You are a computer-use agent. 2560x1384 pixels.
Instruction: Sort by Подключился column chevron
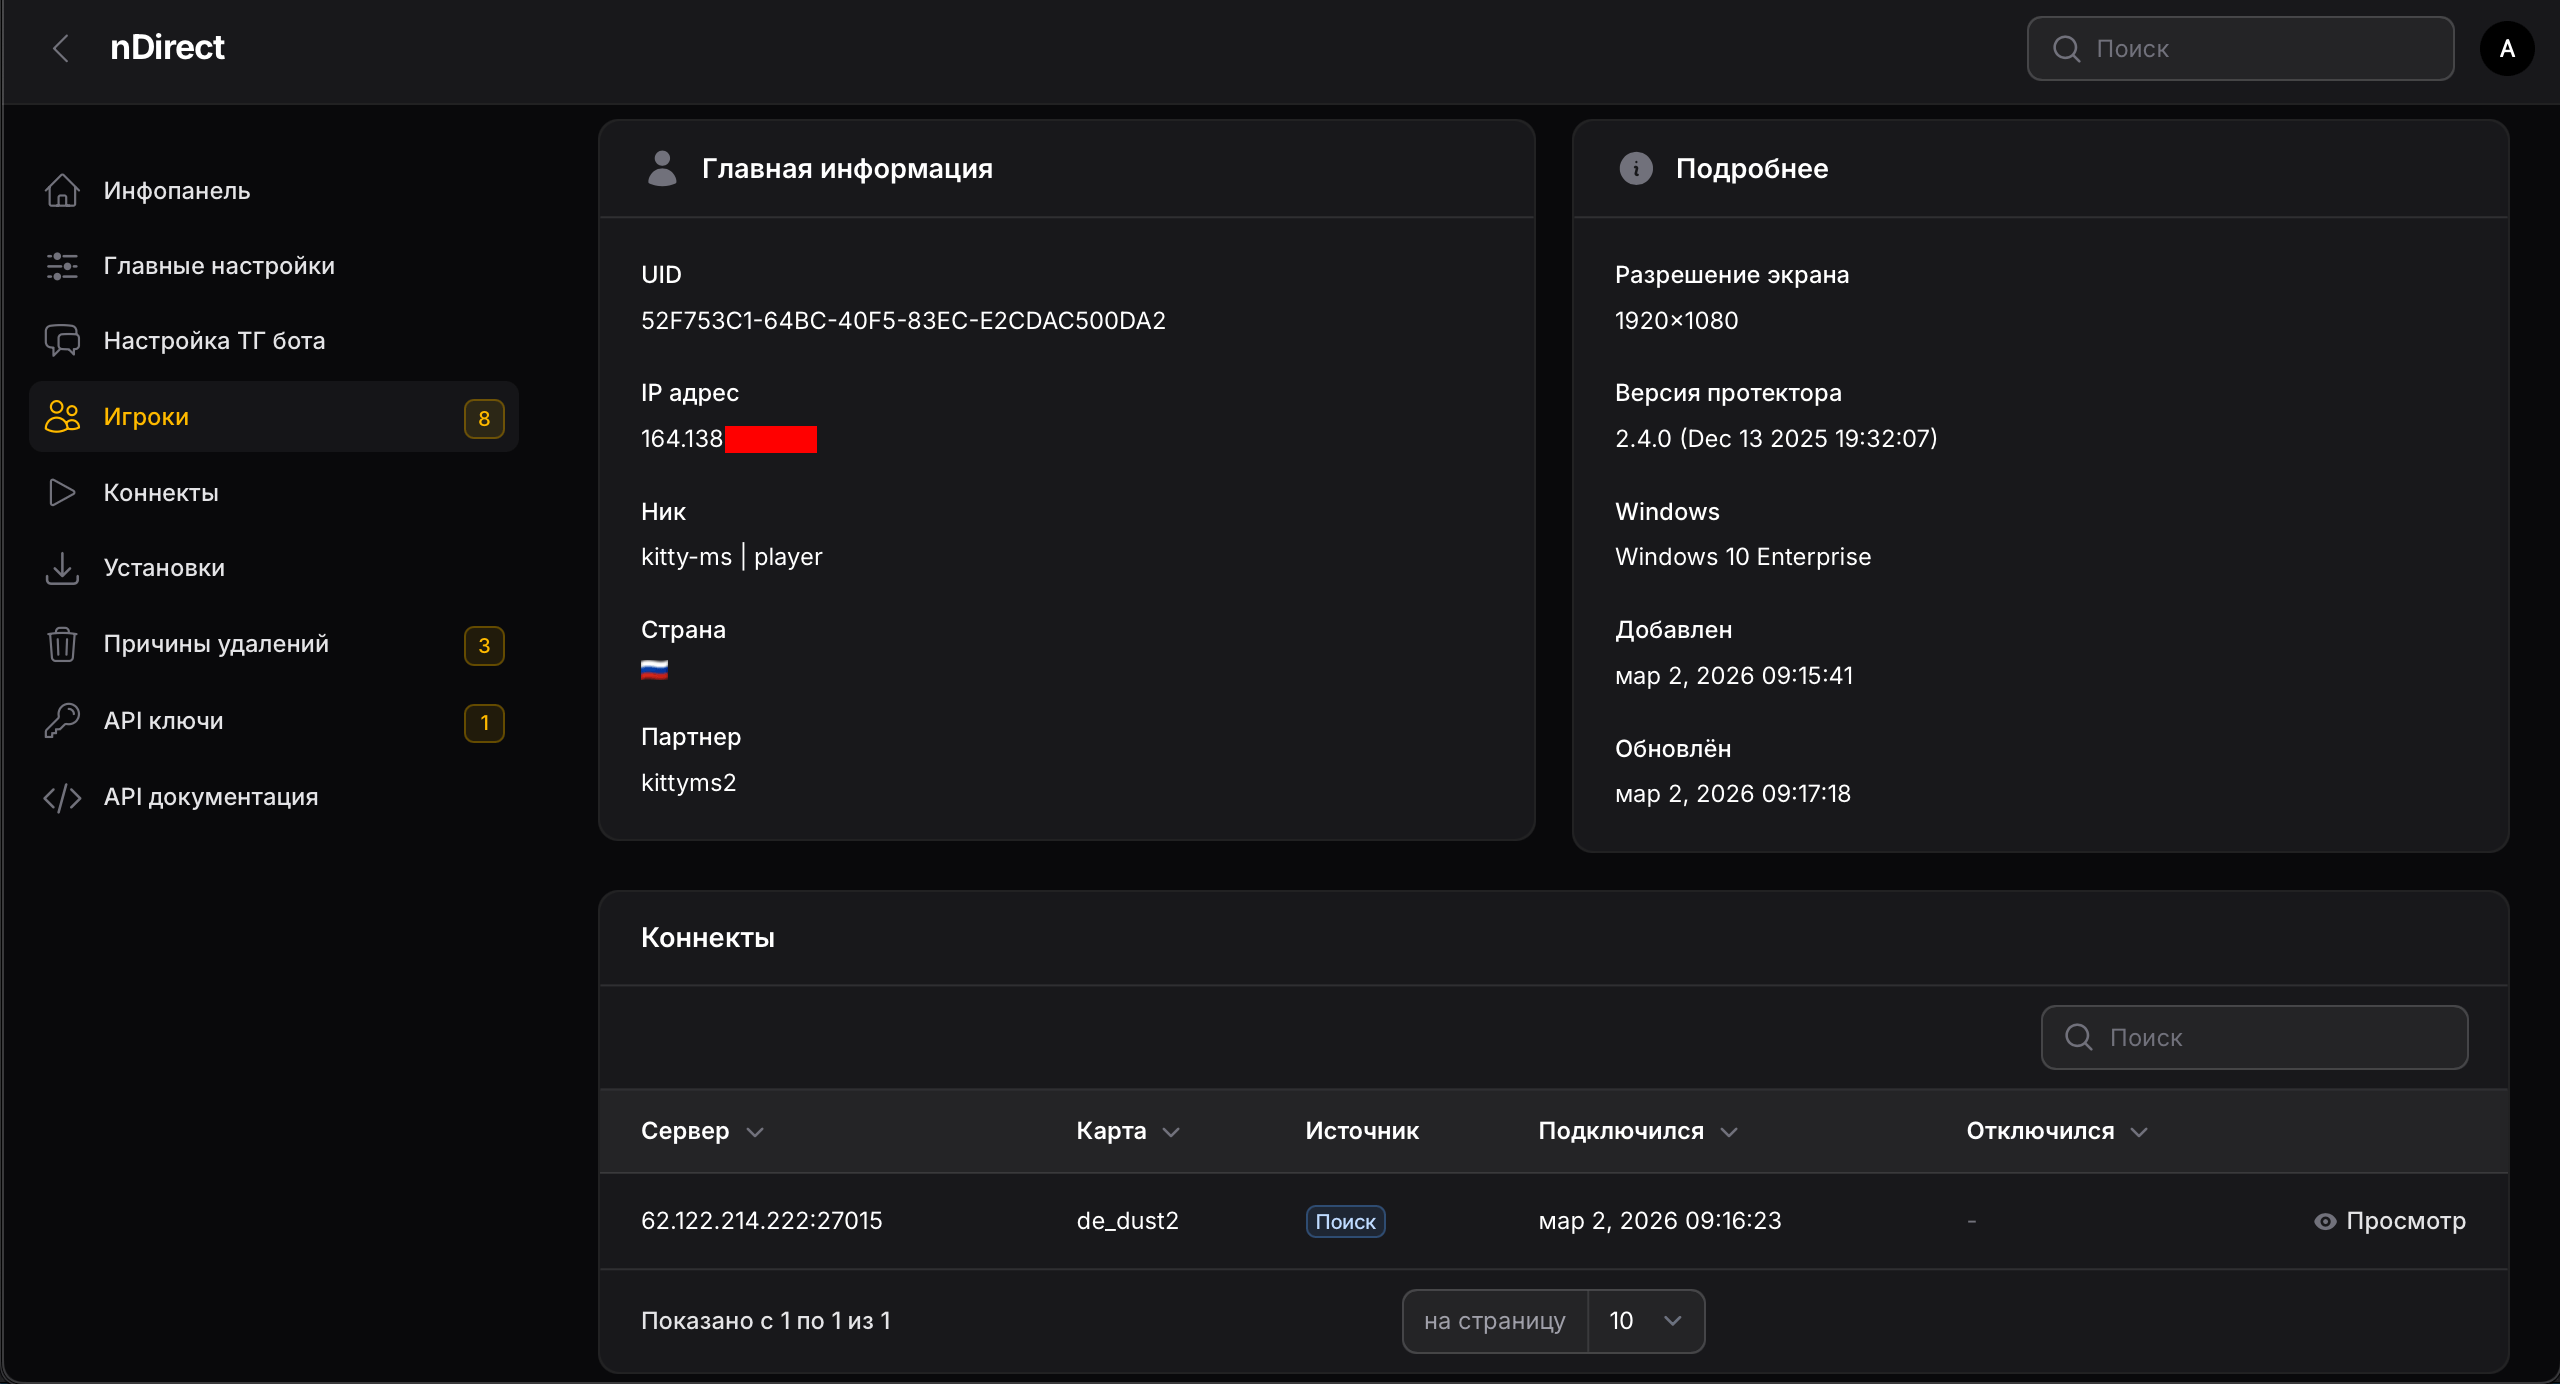(x=1729, y=1132)
